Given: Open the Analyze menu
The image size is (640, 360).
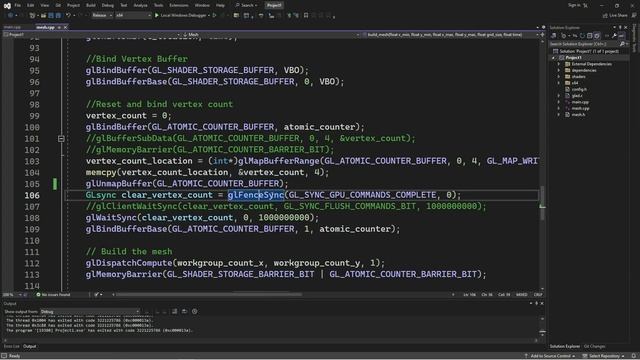Looking at the screenshot, I should tap(140, 5).
